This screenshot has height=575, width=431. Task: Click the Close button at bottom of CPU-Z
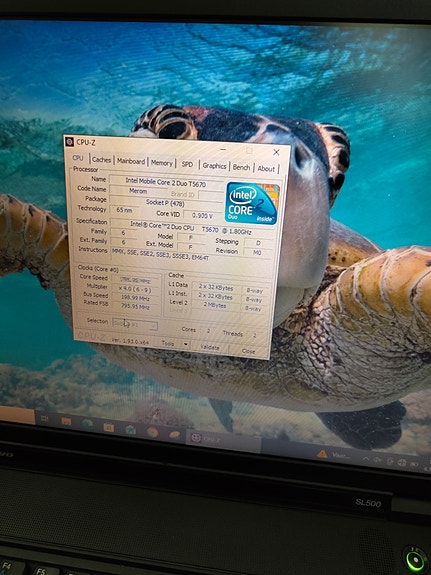click(x=248, y=351)
